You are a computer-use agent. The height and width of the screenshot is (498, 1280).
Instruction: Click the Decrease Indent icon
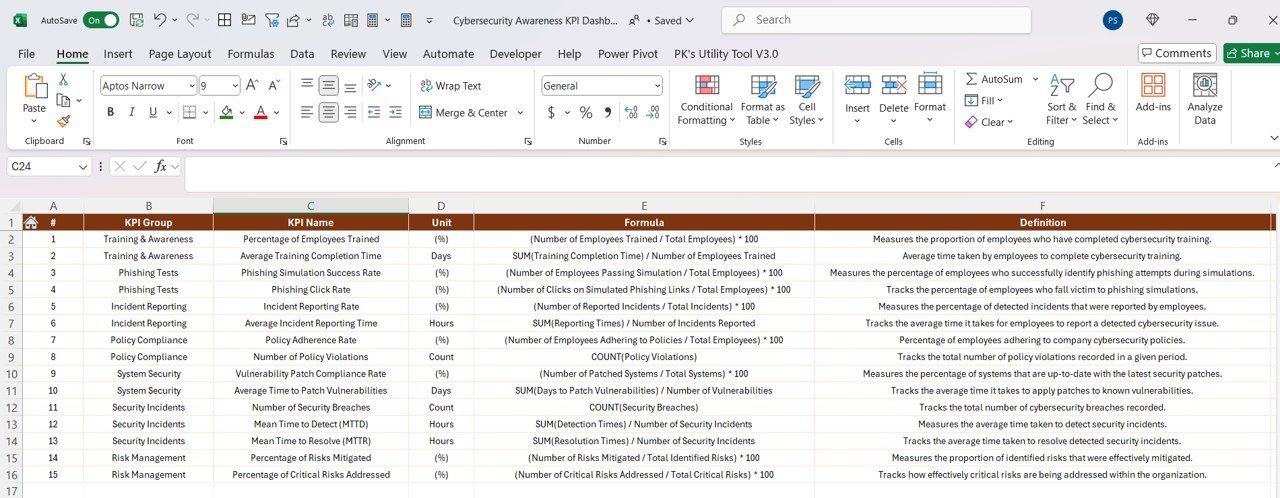[x=374, y=112]
